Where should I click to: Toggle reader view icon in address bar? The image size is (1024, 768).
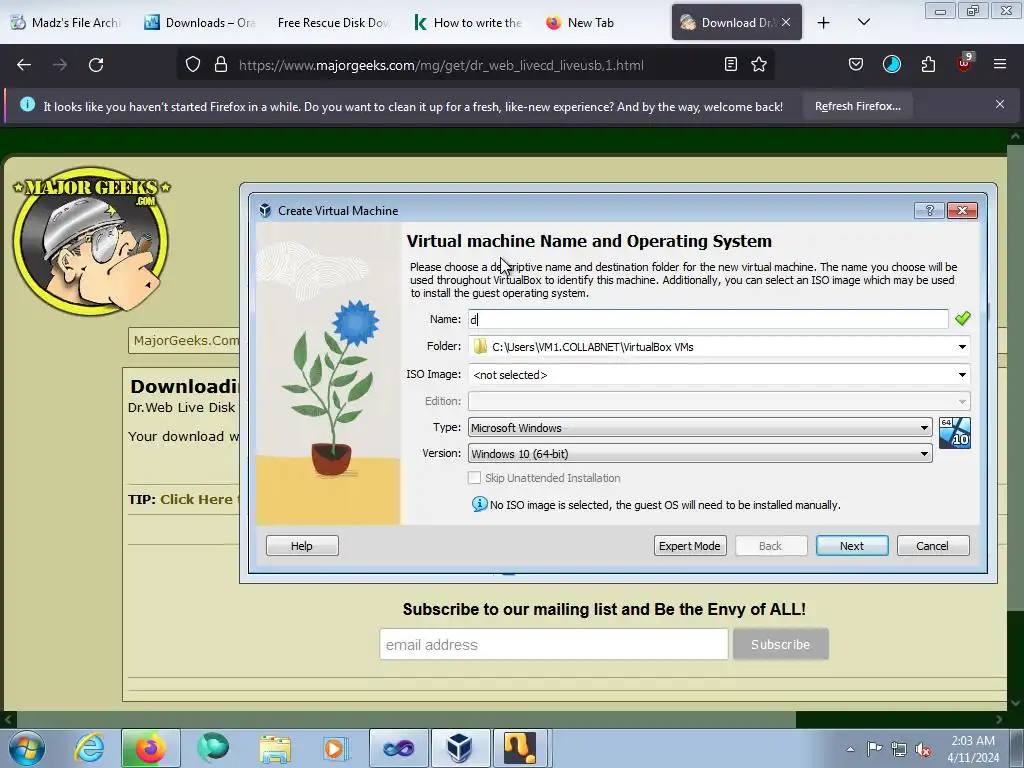[x=731, y=65]
